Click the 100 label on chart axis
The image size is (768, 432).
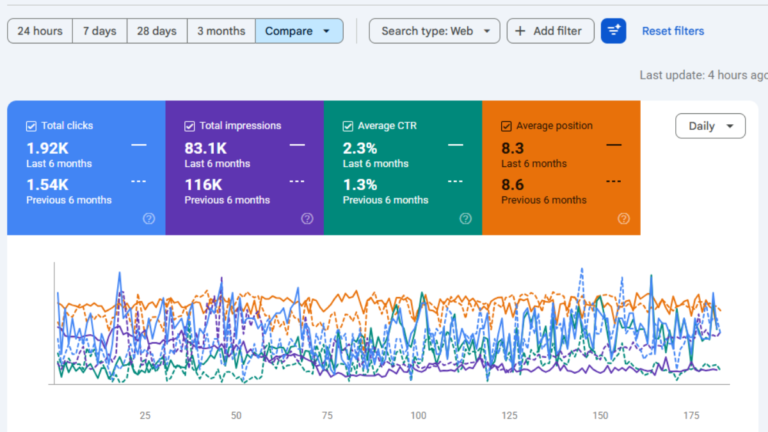pos(418,415)
